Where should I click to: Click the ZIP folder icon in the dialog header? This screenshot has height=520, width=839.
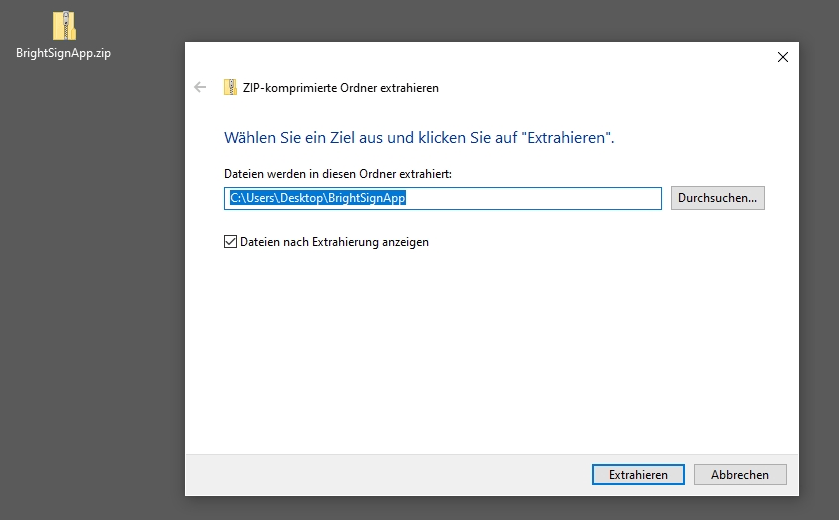click(230, 88)
